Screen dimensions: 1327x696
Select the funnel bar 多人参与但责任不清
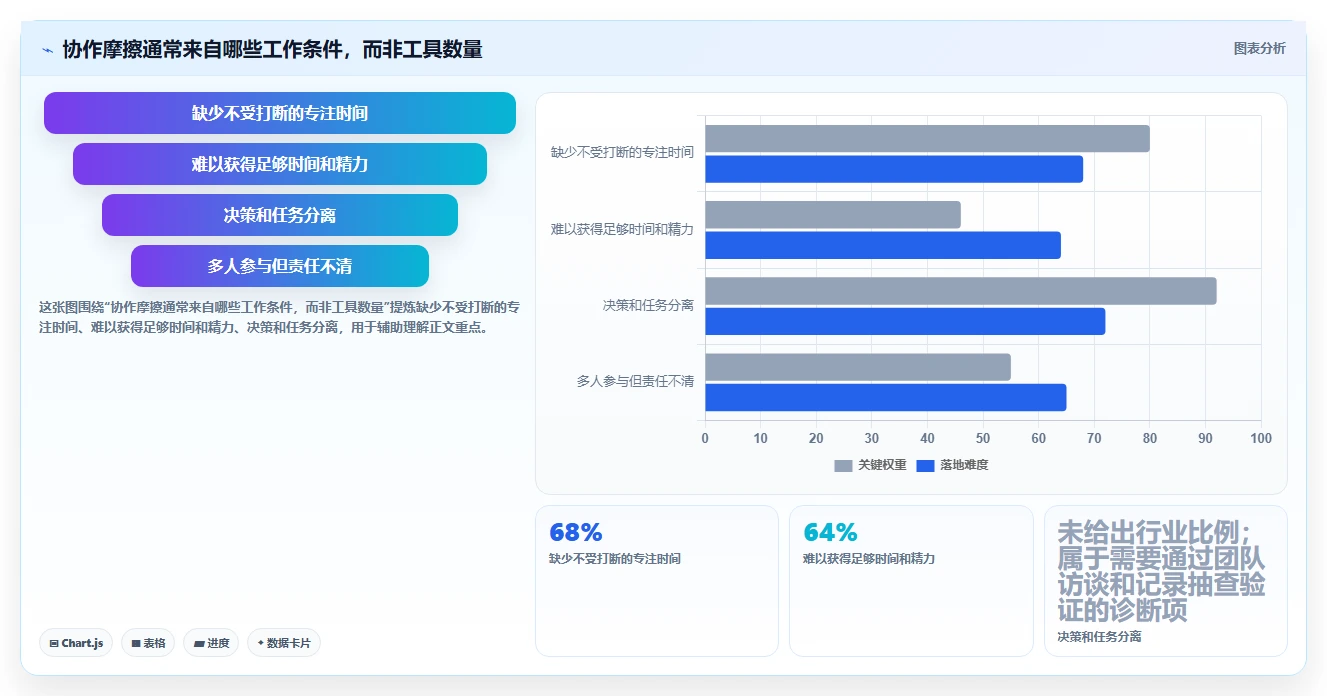(x=280, y=266)
